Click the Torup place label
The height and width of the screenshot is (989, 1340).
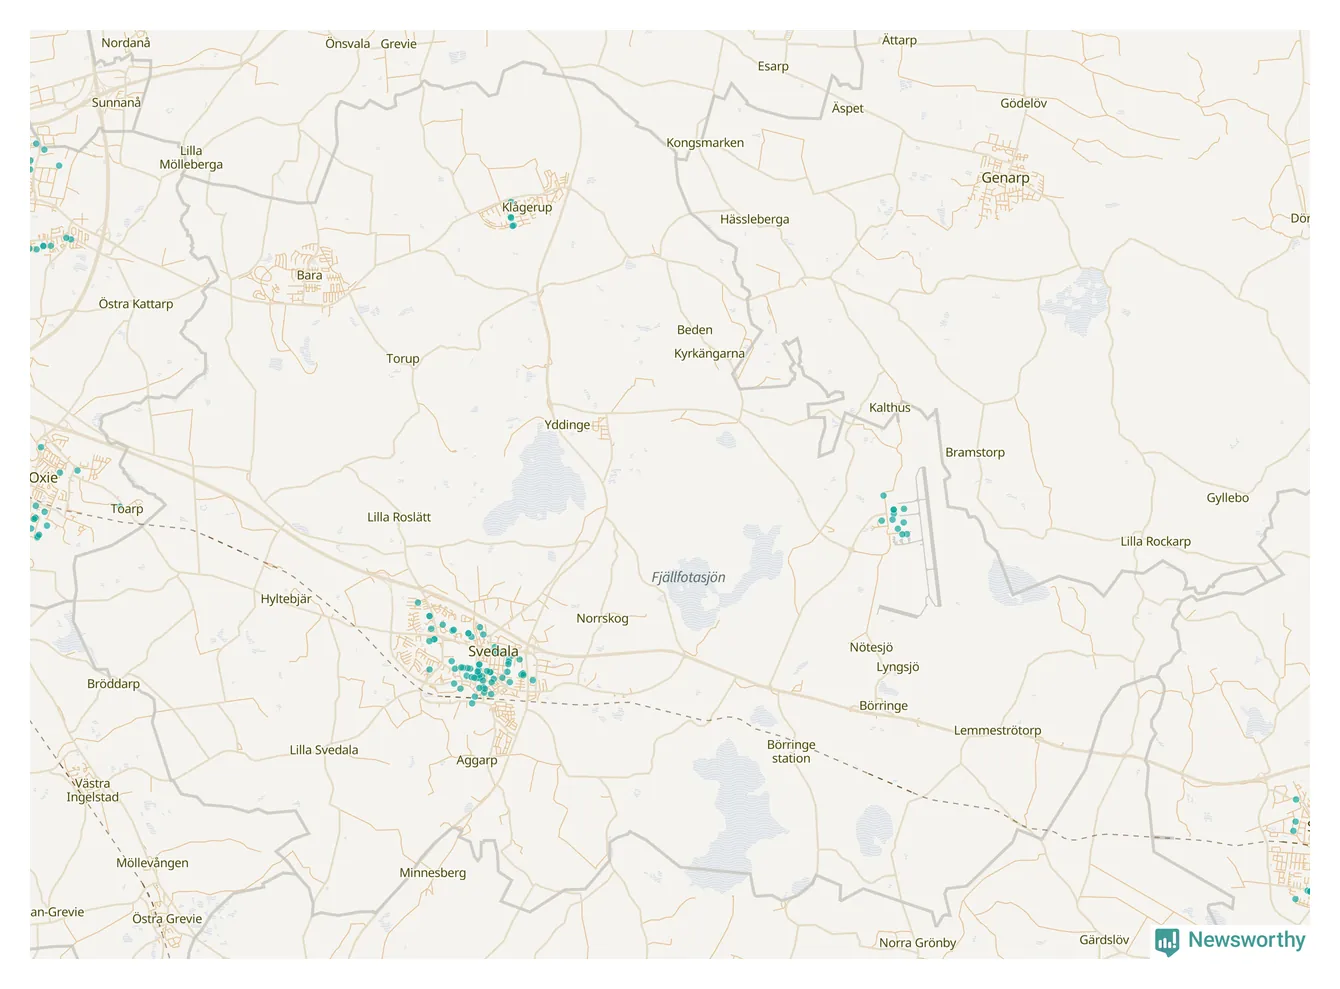(403, 358)
